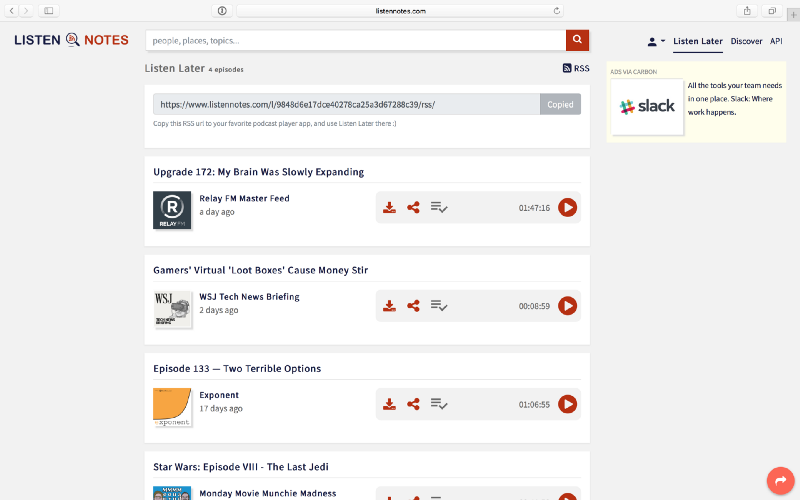Share the Upgrade 172 episode
Viewport: 800px width, 500px height.
pos(413,207)
